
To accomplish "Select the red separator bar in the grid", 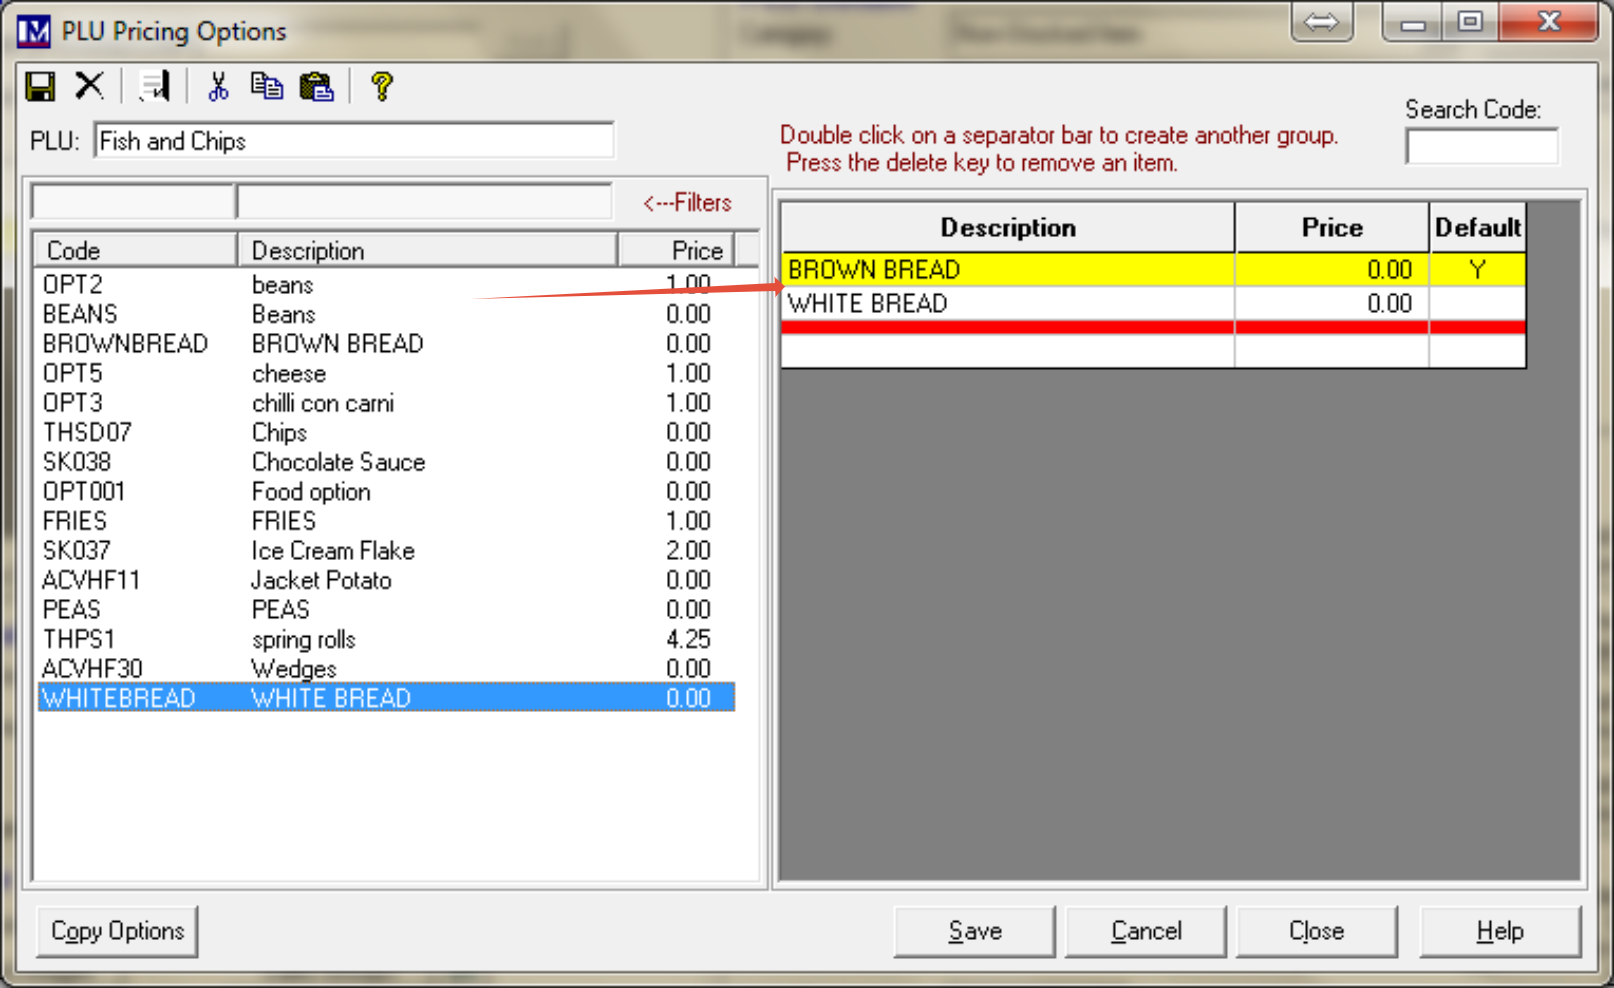I will coord(1154,327).
